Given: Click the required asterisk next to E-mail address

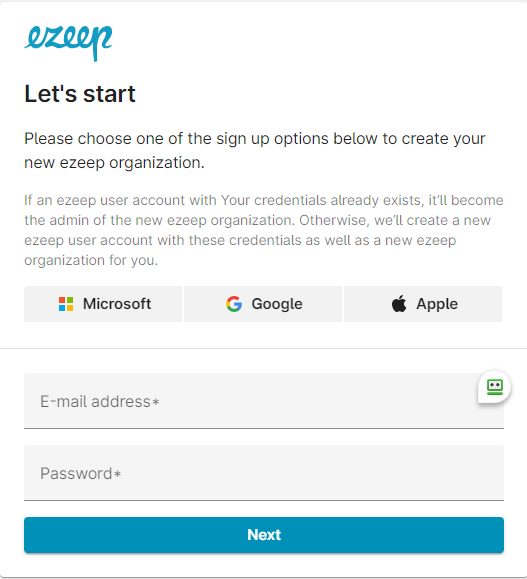Looking at the screenshot, I should [x=156, y=402].
